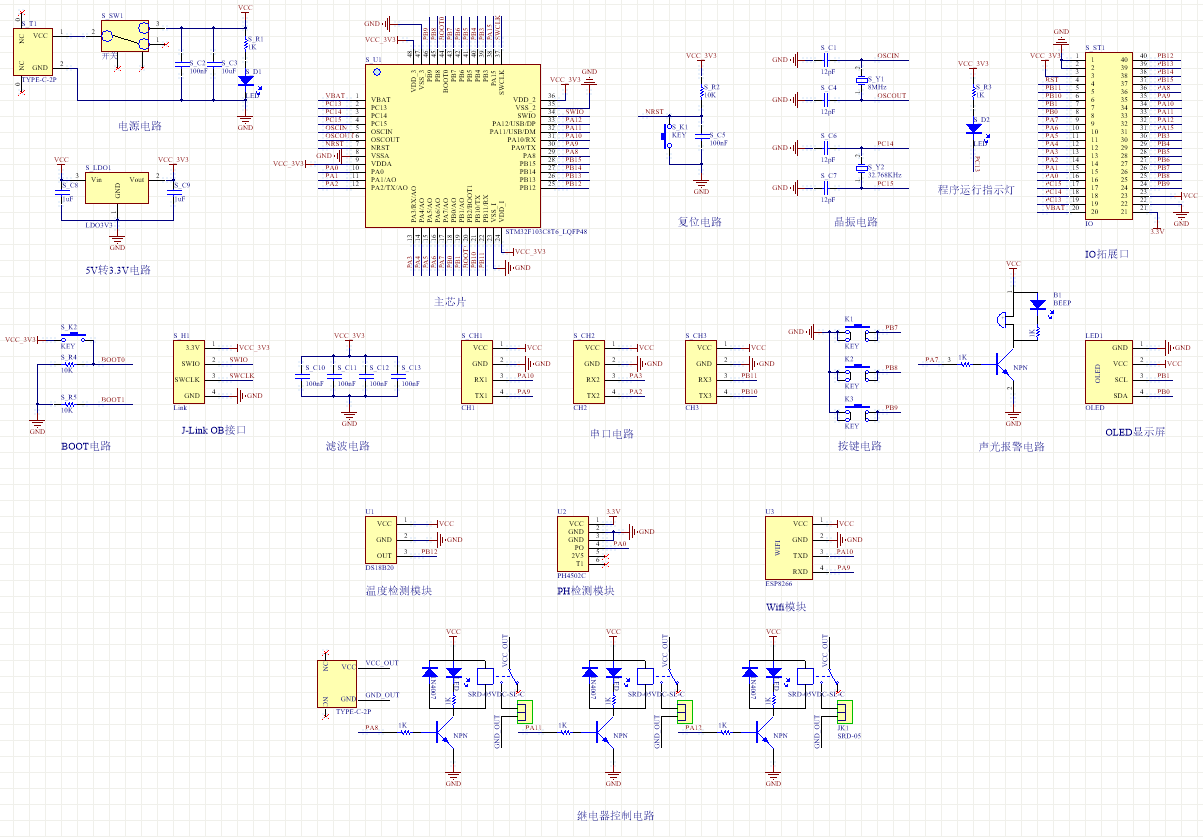Click the '晶振电路' section title
Screen dimensions: 1204x837
click(x=855, y=222)
